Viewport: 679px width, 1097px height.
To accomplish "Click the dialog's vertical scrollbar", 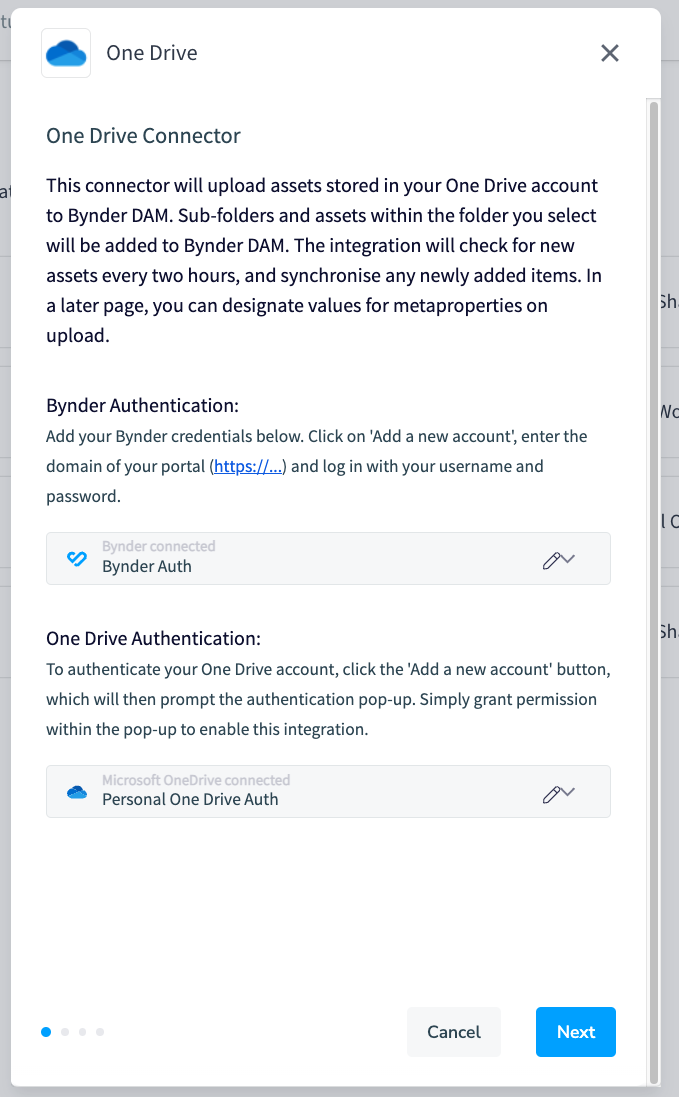I will coord(654,592).
